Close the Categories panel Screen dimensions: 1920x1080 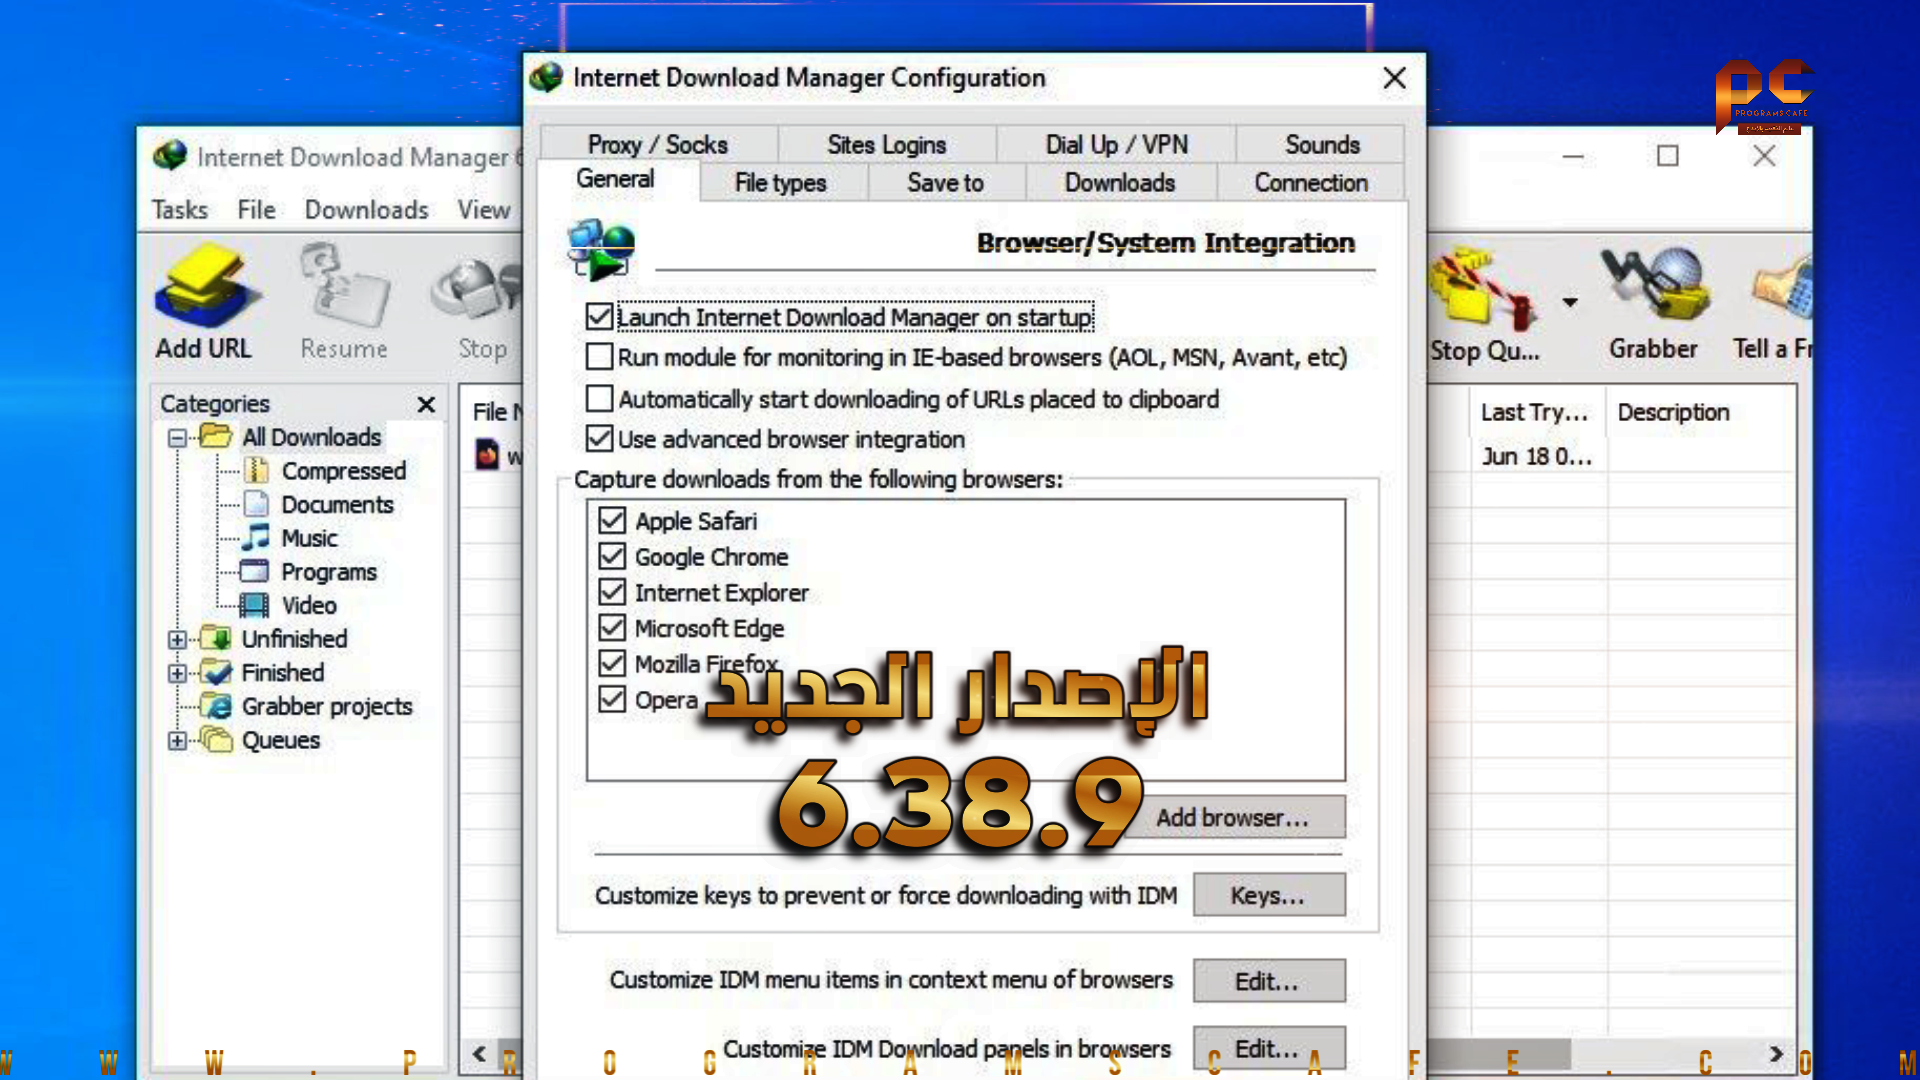coord(426,404)
